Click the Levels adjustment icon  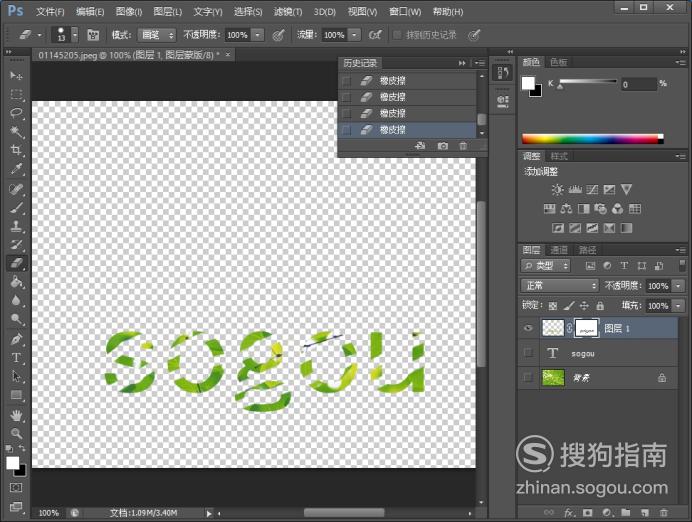point(575,190)
